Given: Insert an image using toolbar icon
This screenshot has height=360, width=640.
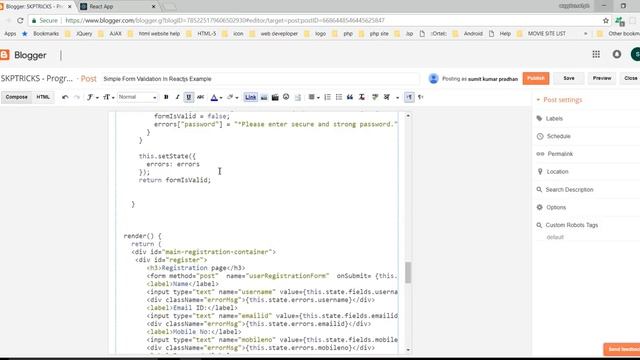Looking at the screenshot, I should 264,97.
